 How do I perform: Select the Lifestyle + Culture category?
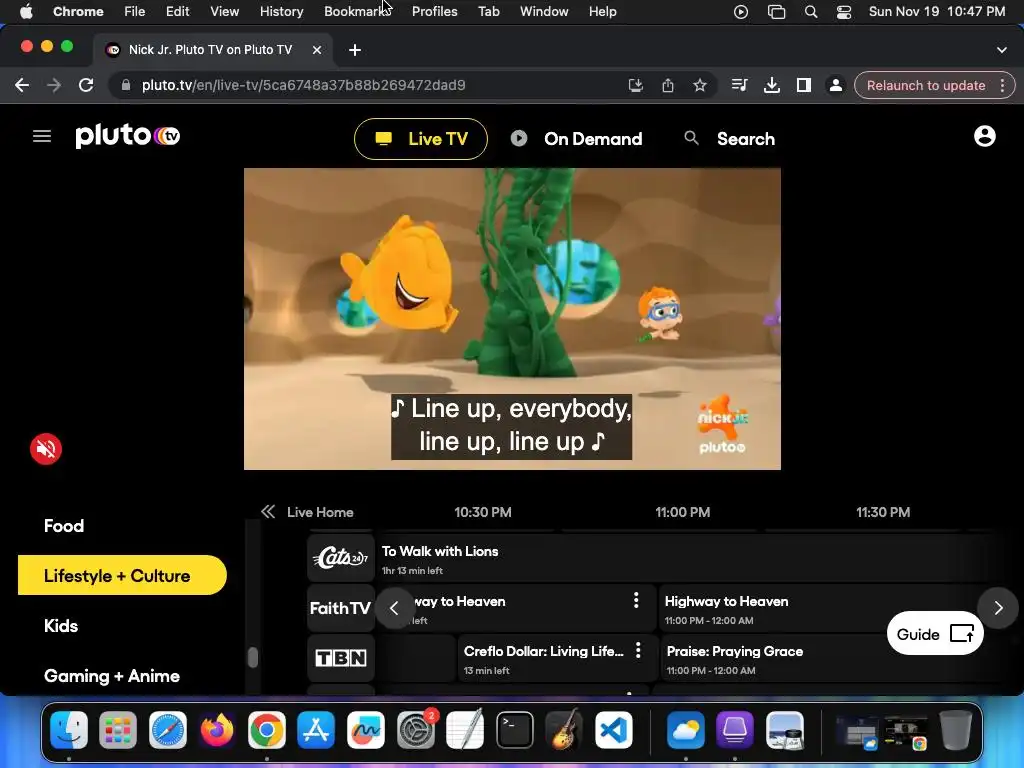122,575
